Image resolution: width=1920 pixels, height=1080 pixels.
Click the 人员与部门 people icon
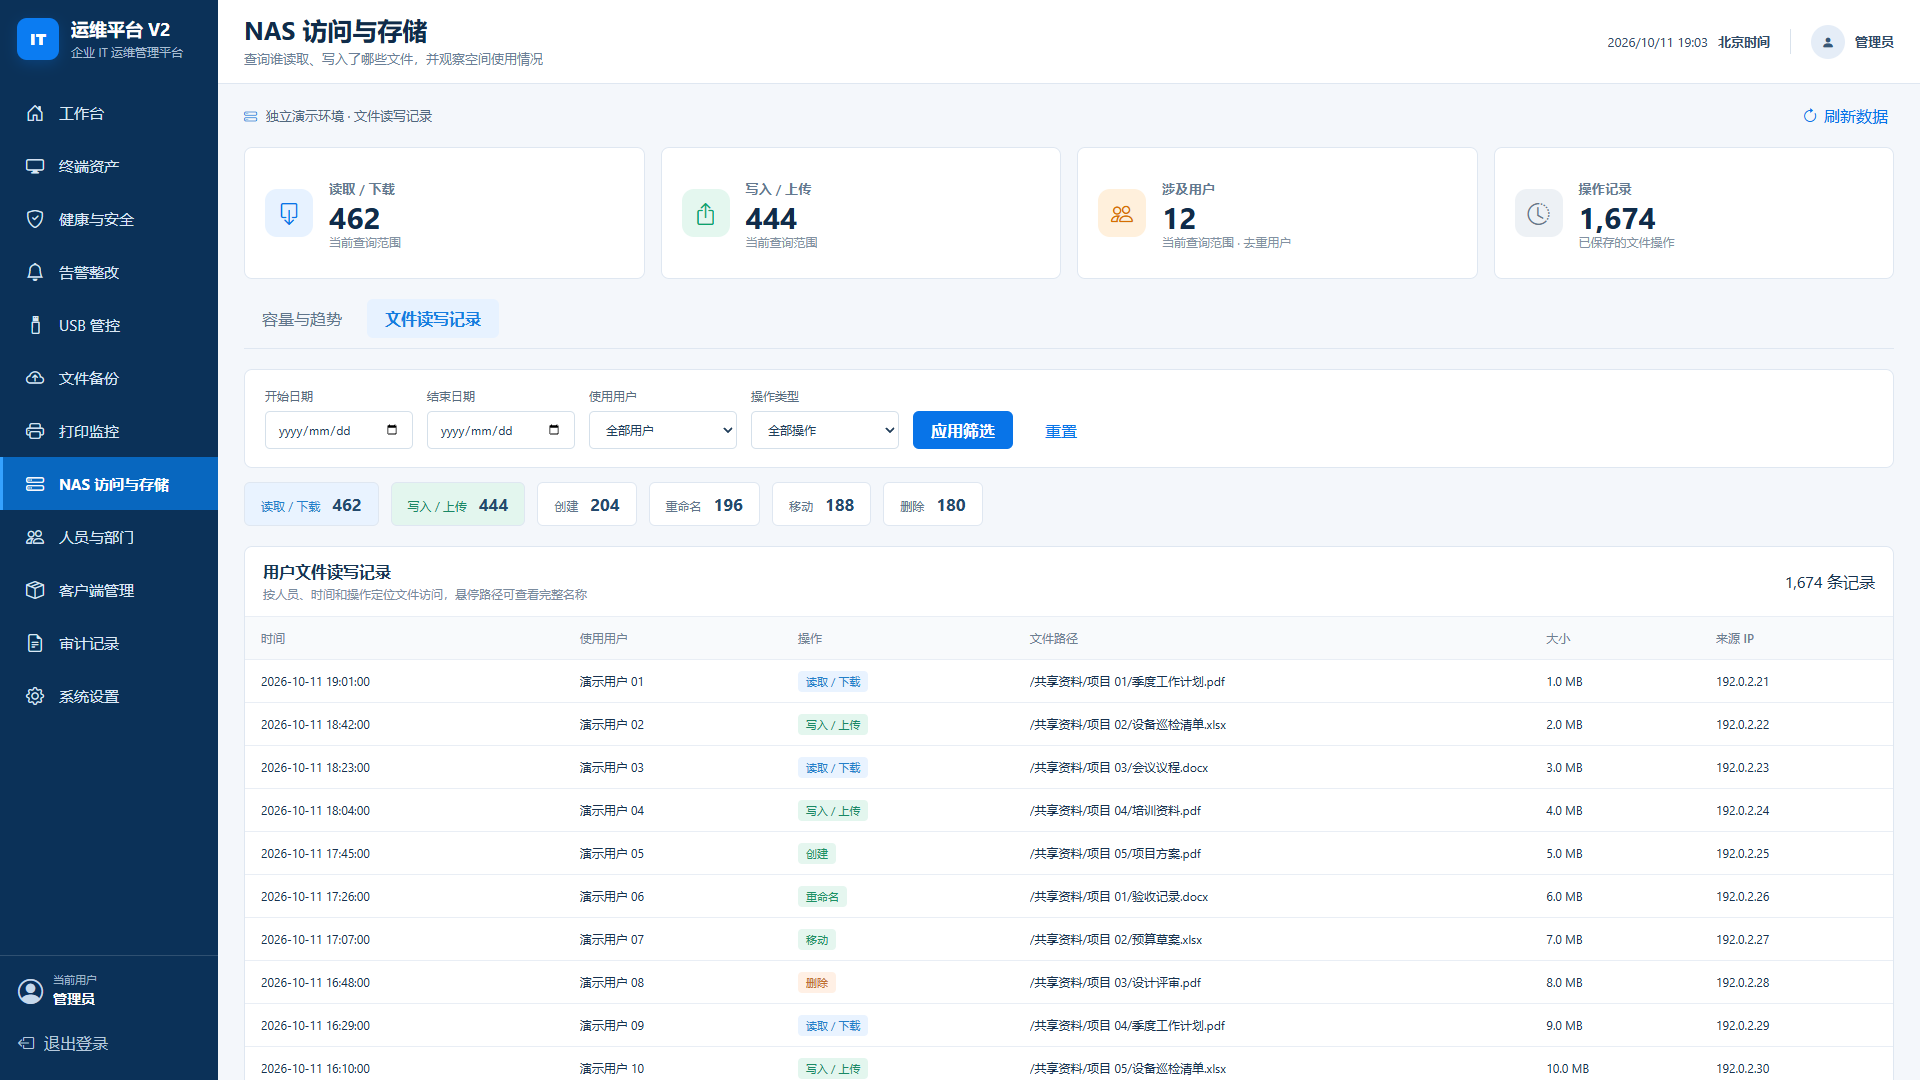pos(35,537)
